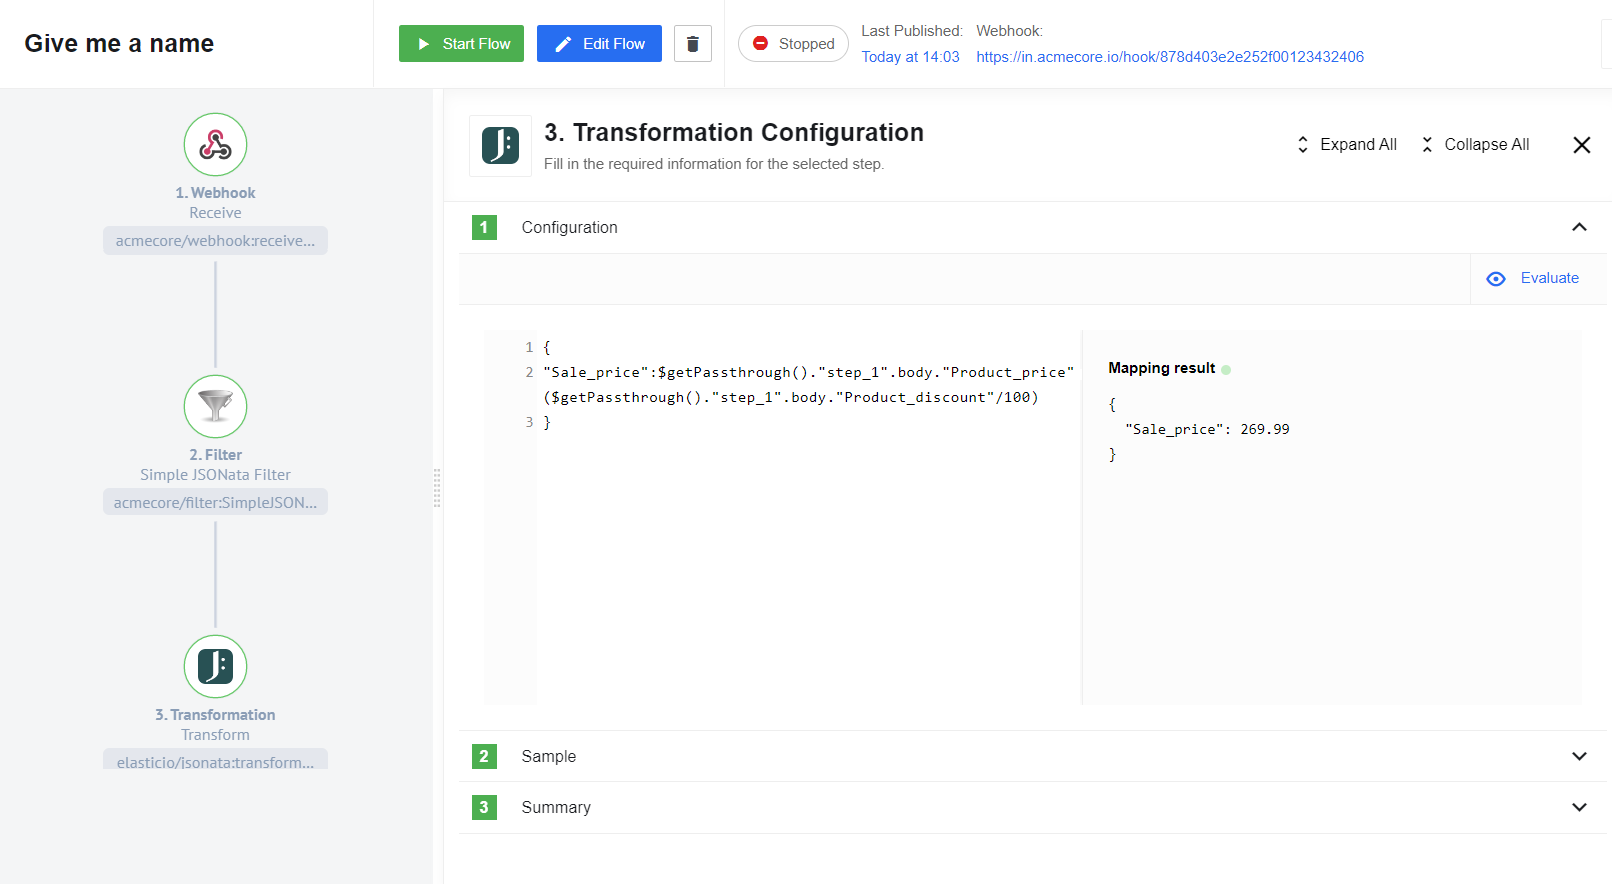This screenshot has width=1612, height=884.
Task: Open the Transformation JSONata step icon
Action: 215,666
